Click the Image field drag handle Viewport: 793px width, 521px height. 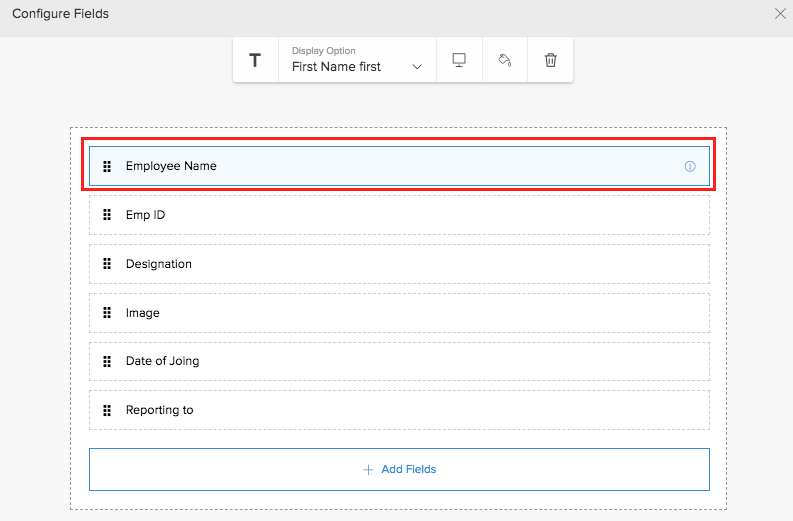[x=107, y=313]
